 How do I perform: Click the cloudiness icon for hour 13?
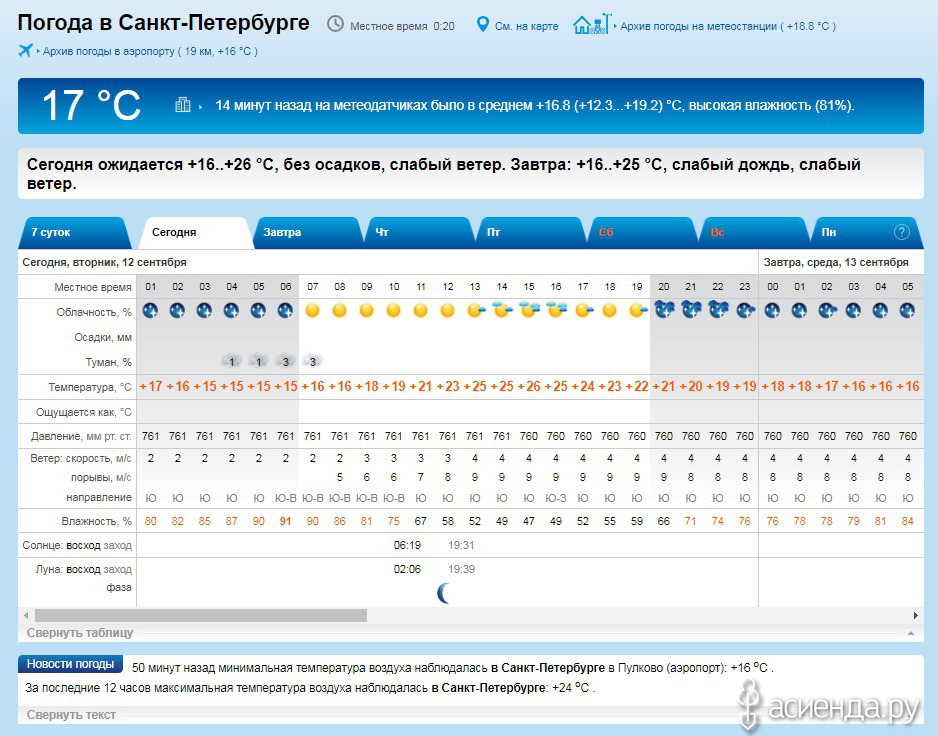point(476,311)
